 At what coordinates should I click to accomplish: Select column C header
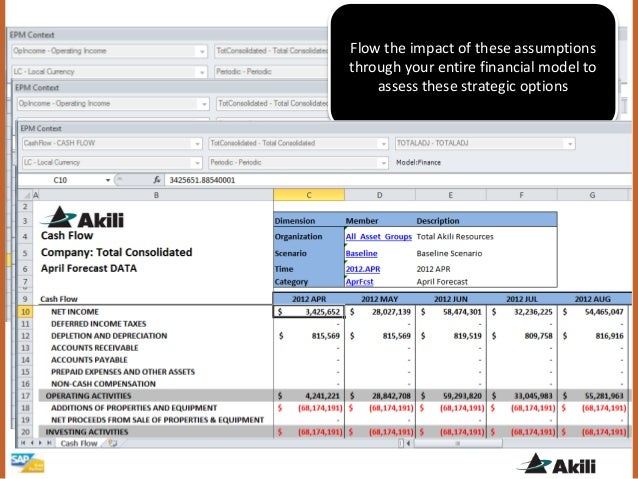click(x=309, y=195)
